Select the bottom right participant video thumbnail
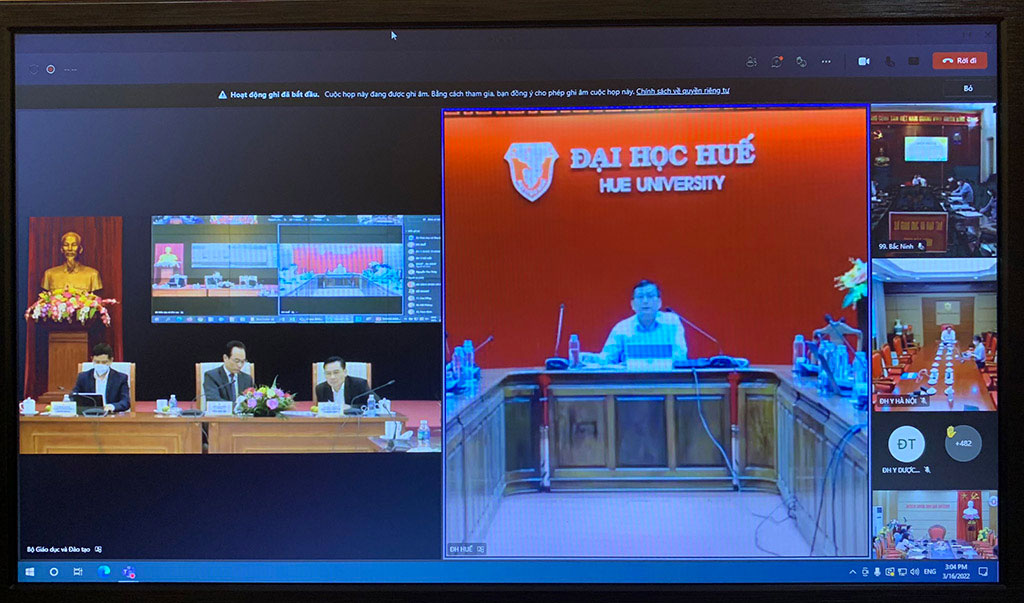The image size is (1024, 603). click(x=934, y=524)
